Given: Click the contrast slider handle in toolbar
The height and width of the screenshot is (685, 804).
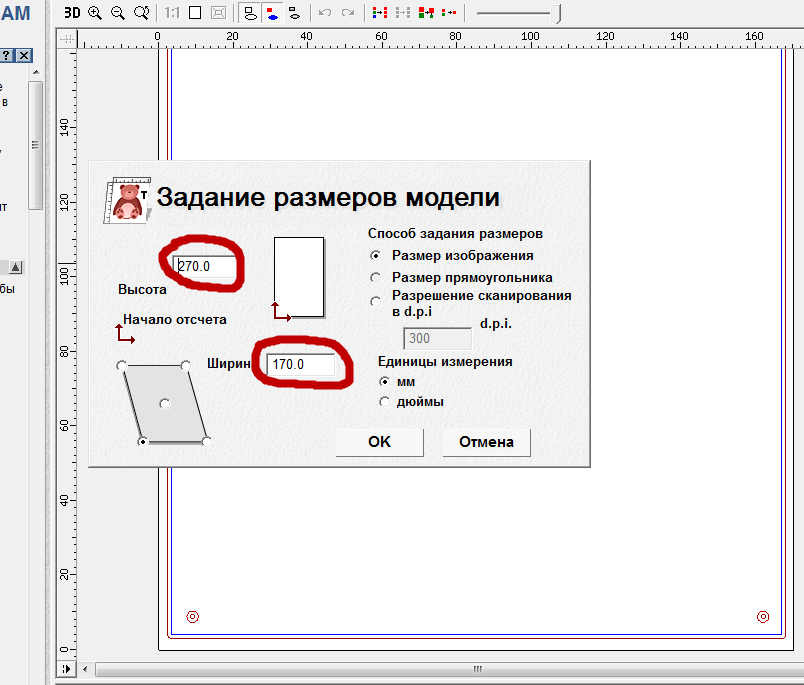Looking at the screenshot, I should pos(558,13).
